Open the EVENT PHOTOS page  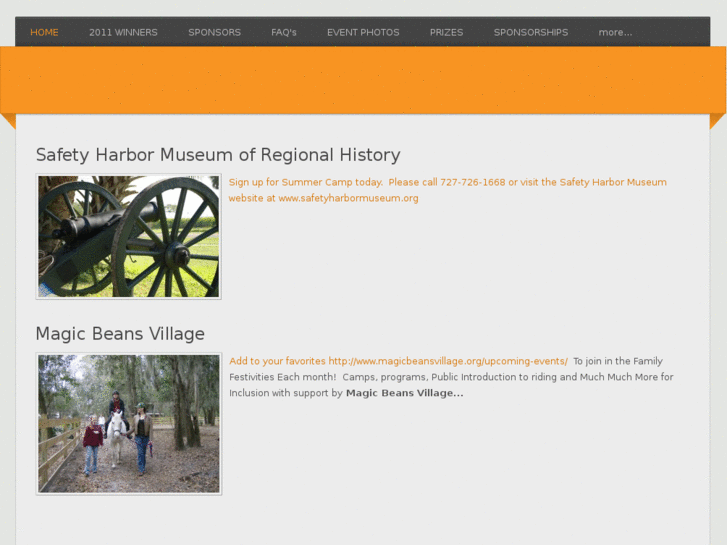363,32
